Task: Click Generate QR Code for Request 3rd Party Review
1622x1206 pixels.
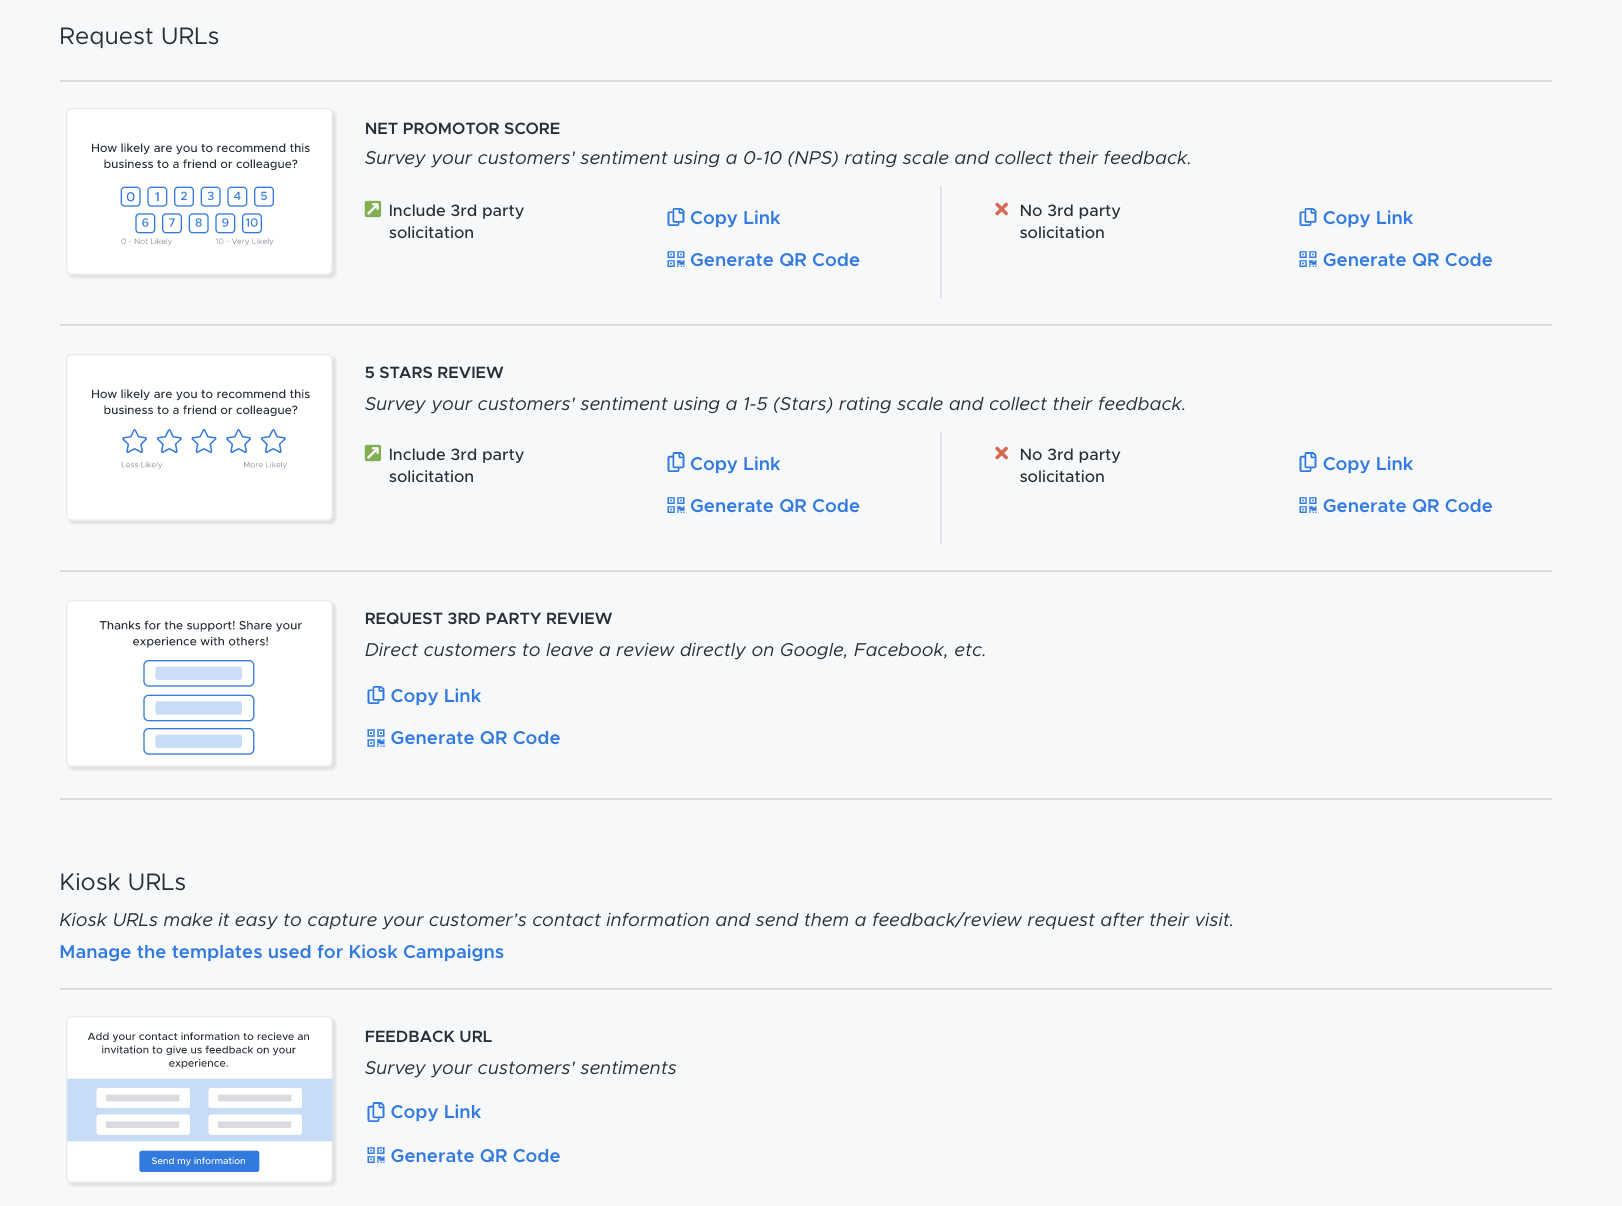Action: click(476, 737)
